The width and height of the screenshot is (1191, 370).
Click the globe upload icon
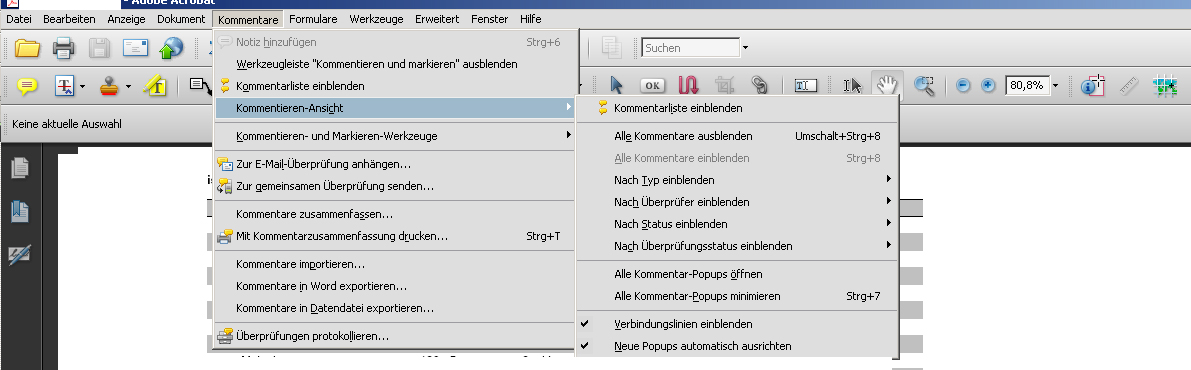[x=171, y=49]
